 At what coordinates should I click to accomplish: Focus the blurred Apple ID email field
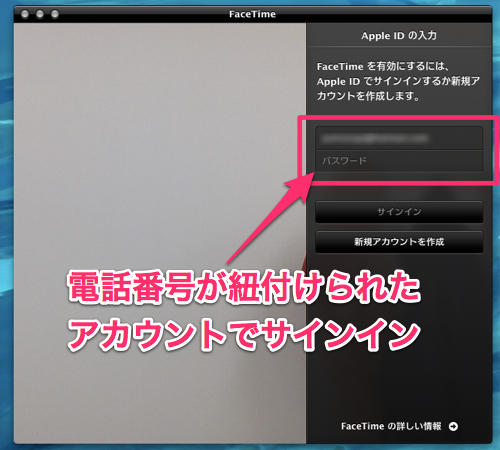pyautogui.click(x=399, y=138)
